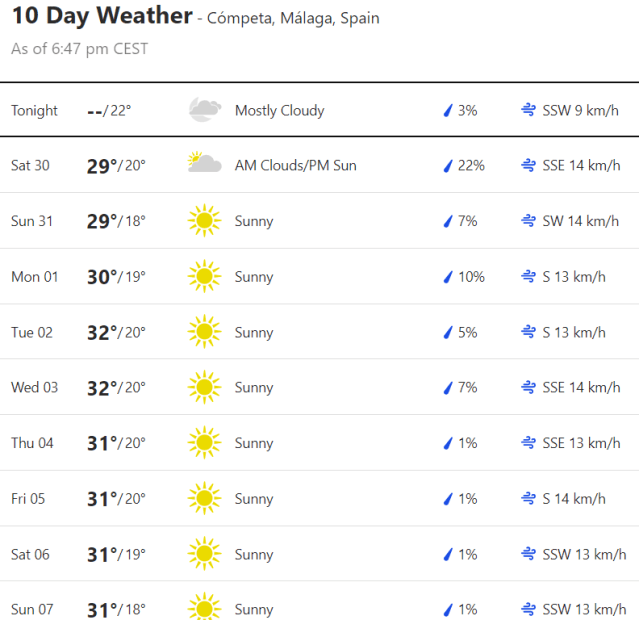Expand the Thu 04 forecast row
This screenshot has height=620, width=639.
pyautogui.click(x=320, y=443)
